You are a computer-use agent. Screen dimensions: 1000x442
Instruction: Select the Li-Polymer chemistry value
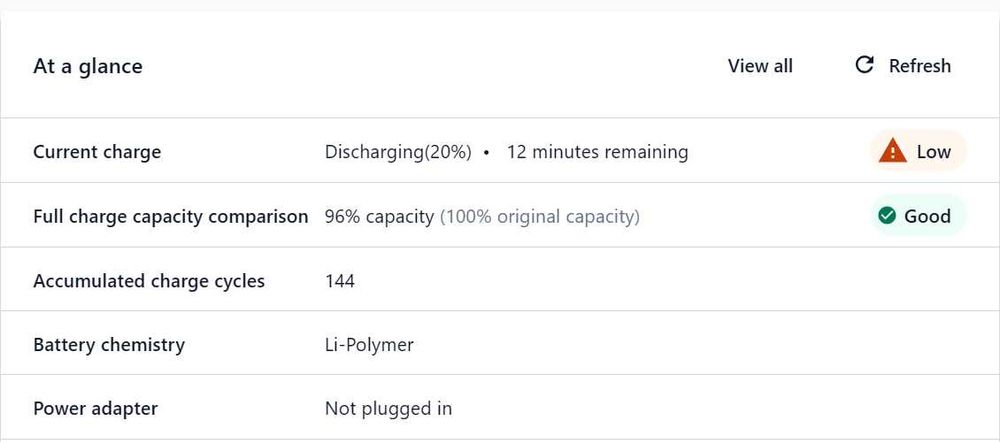(x=369, y=345)
